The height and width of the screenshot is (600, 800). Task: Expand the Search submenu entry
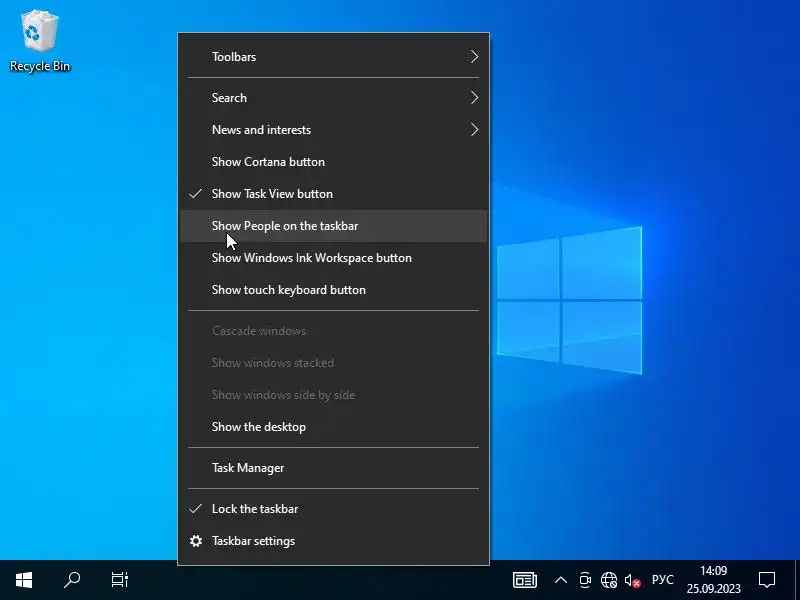334,97
